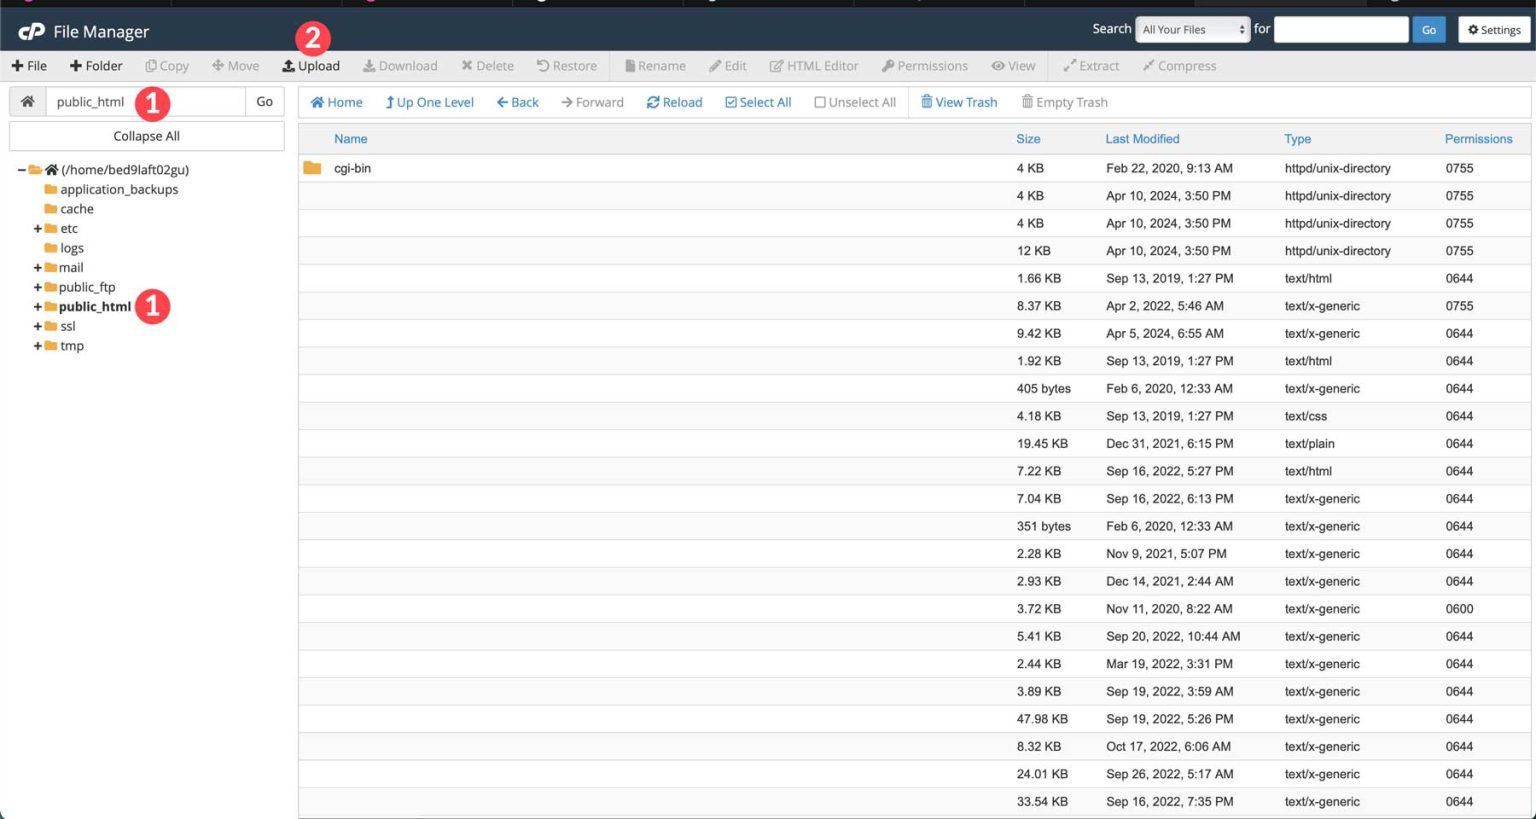Create a new File
Image resolution: width=1536 pixels, height=819 pixels.
tap(29, 66)
